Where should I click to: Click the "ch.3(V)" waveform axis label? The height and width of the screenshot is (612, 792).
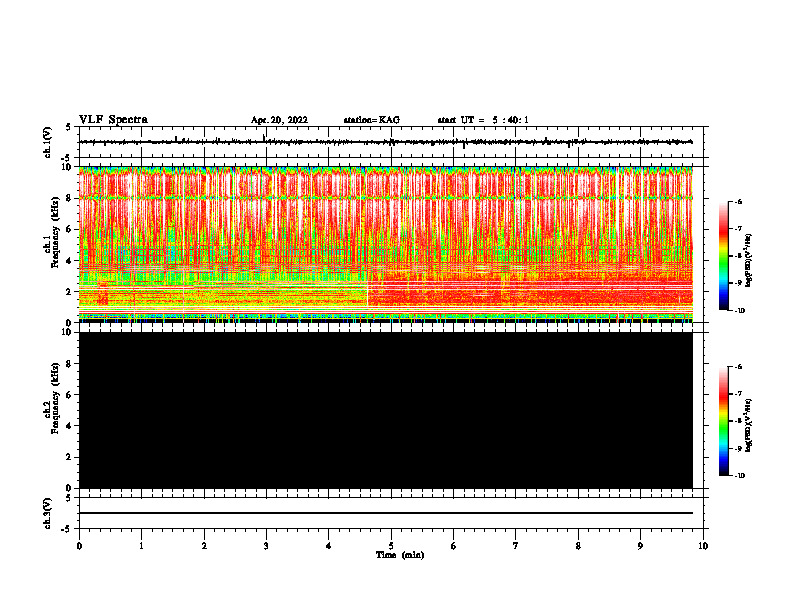coord(48,513)
